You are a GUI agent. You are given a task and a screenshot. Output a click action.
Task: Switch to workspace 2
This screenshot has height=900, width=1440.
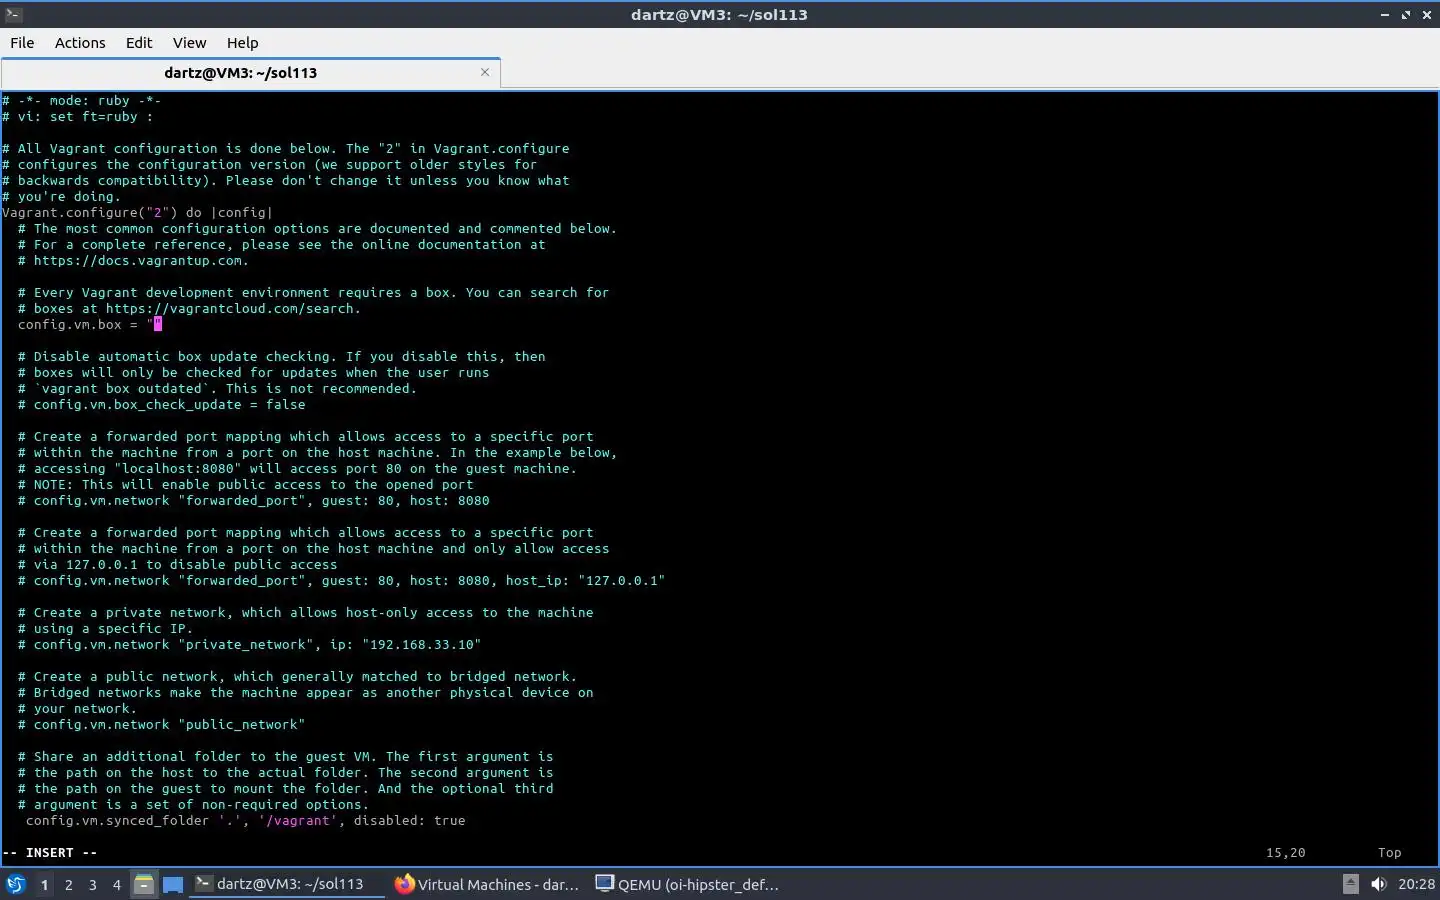click(x=68, y=884)
